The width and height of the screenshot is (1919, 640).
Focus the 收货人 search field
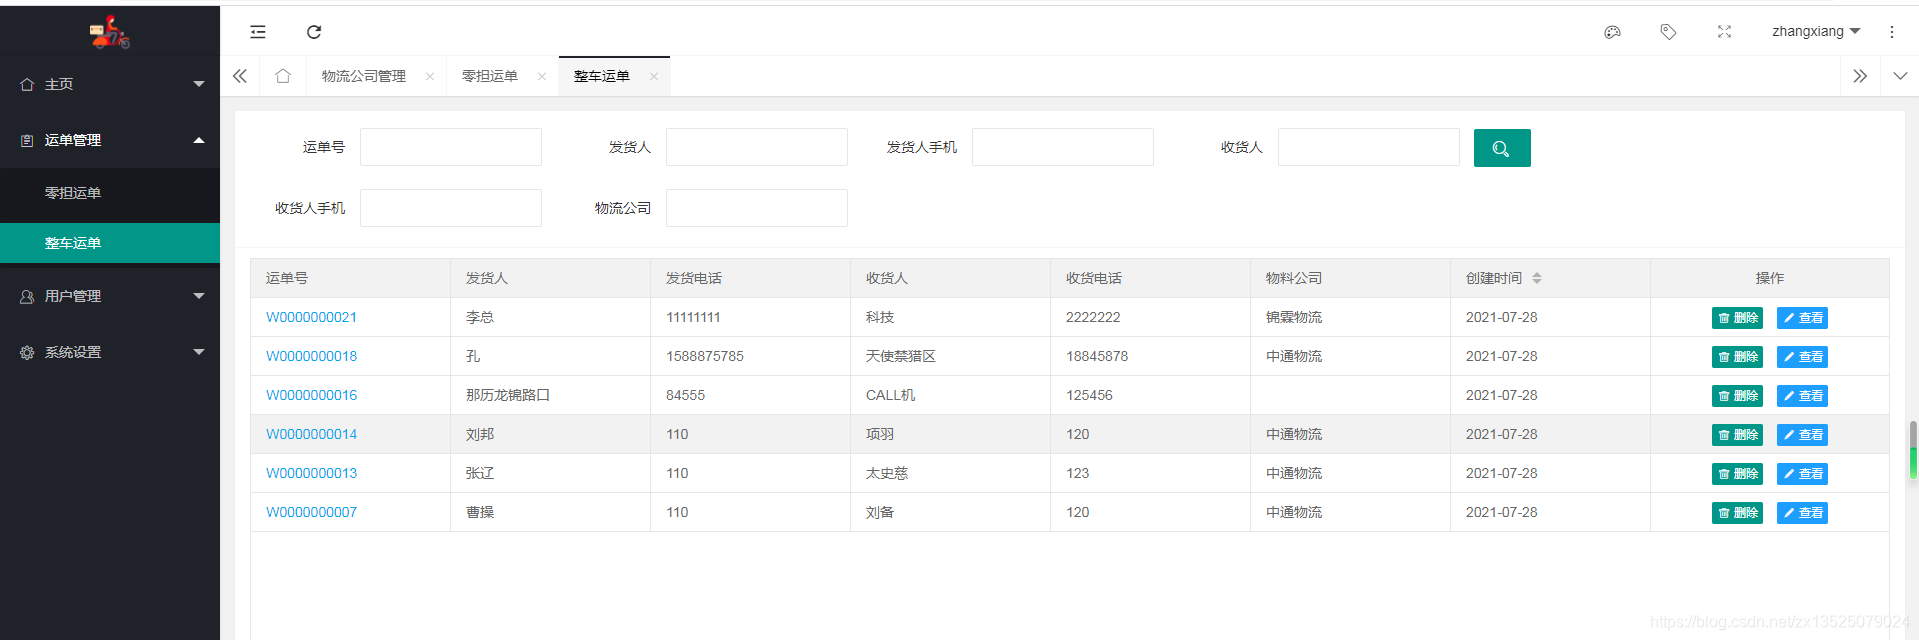pyautogui.click(x=1369, y=147)
